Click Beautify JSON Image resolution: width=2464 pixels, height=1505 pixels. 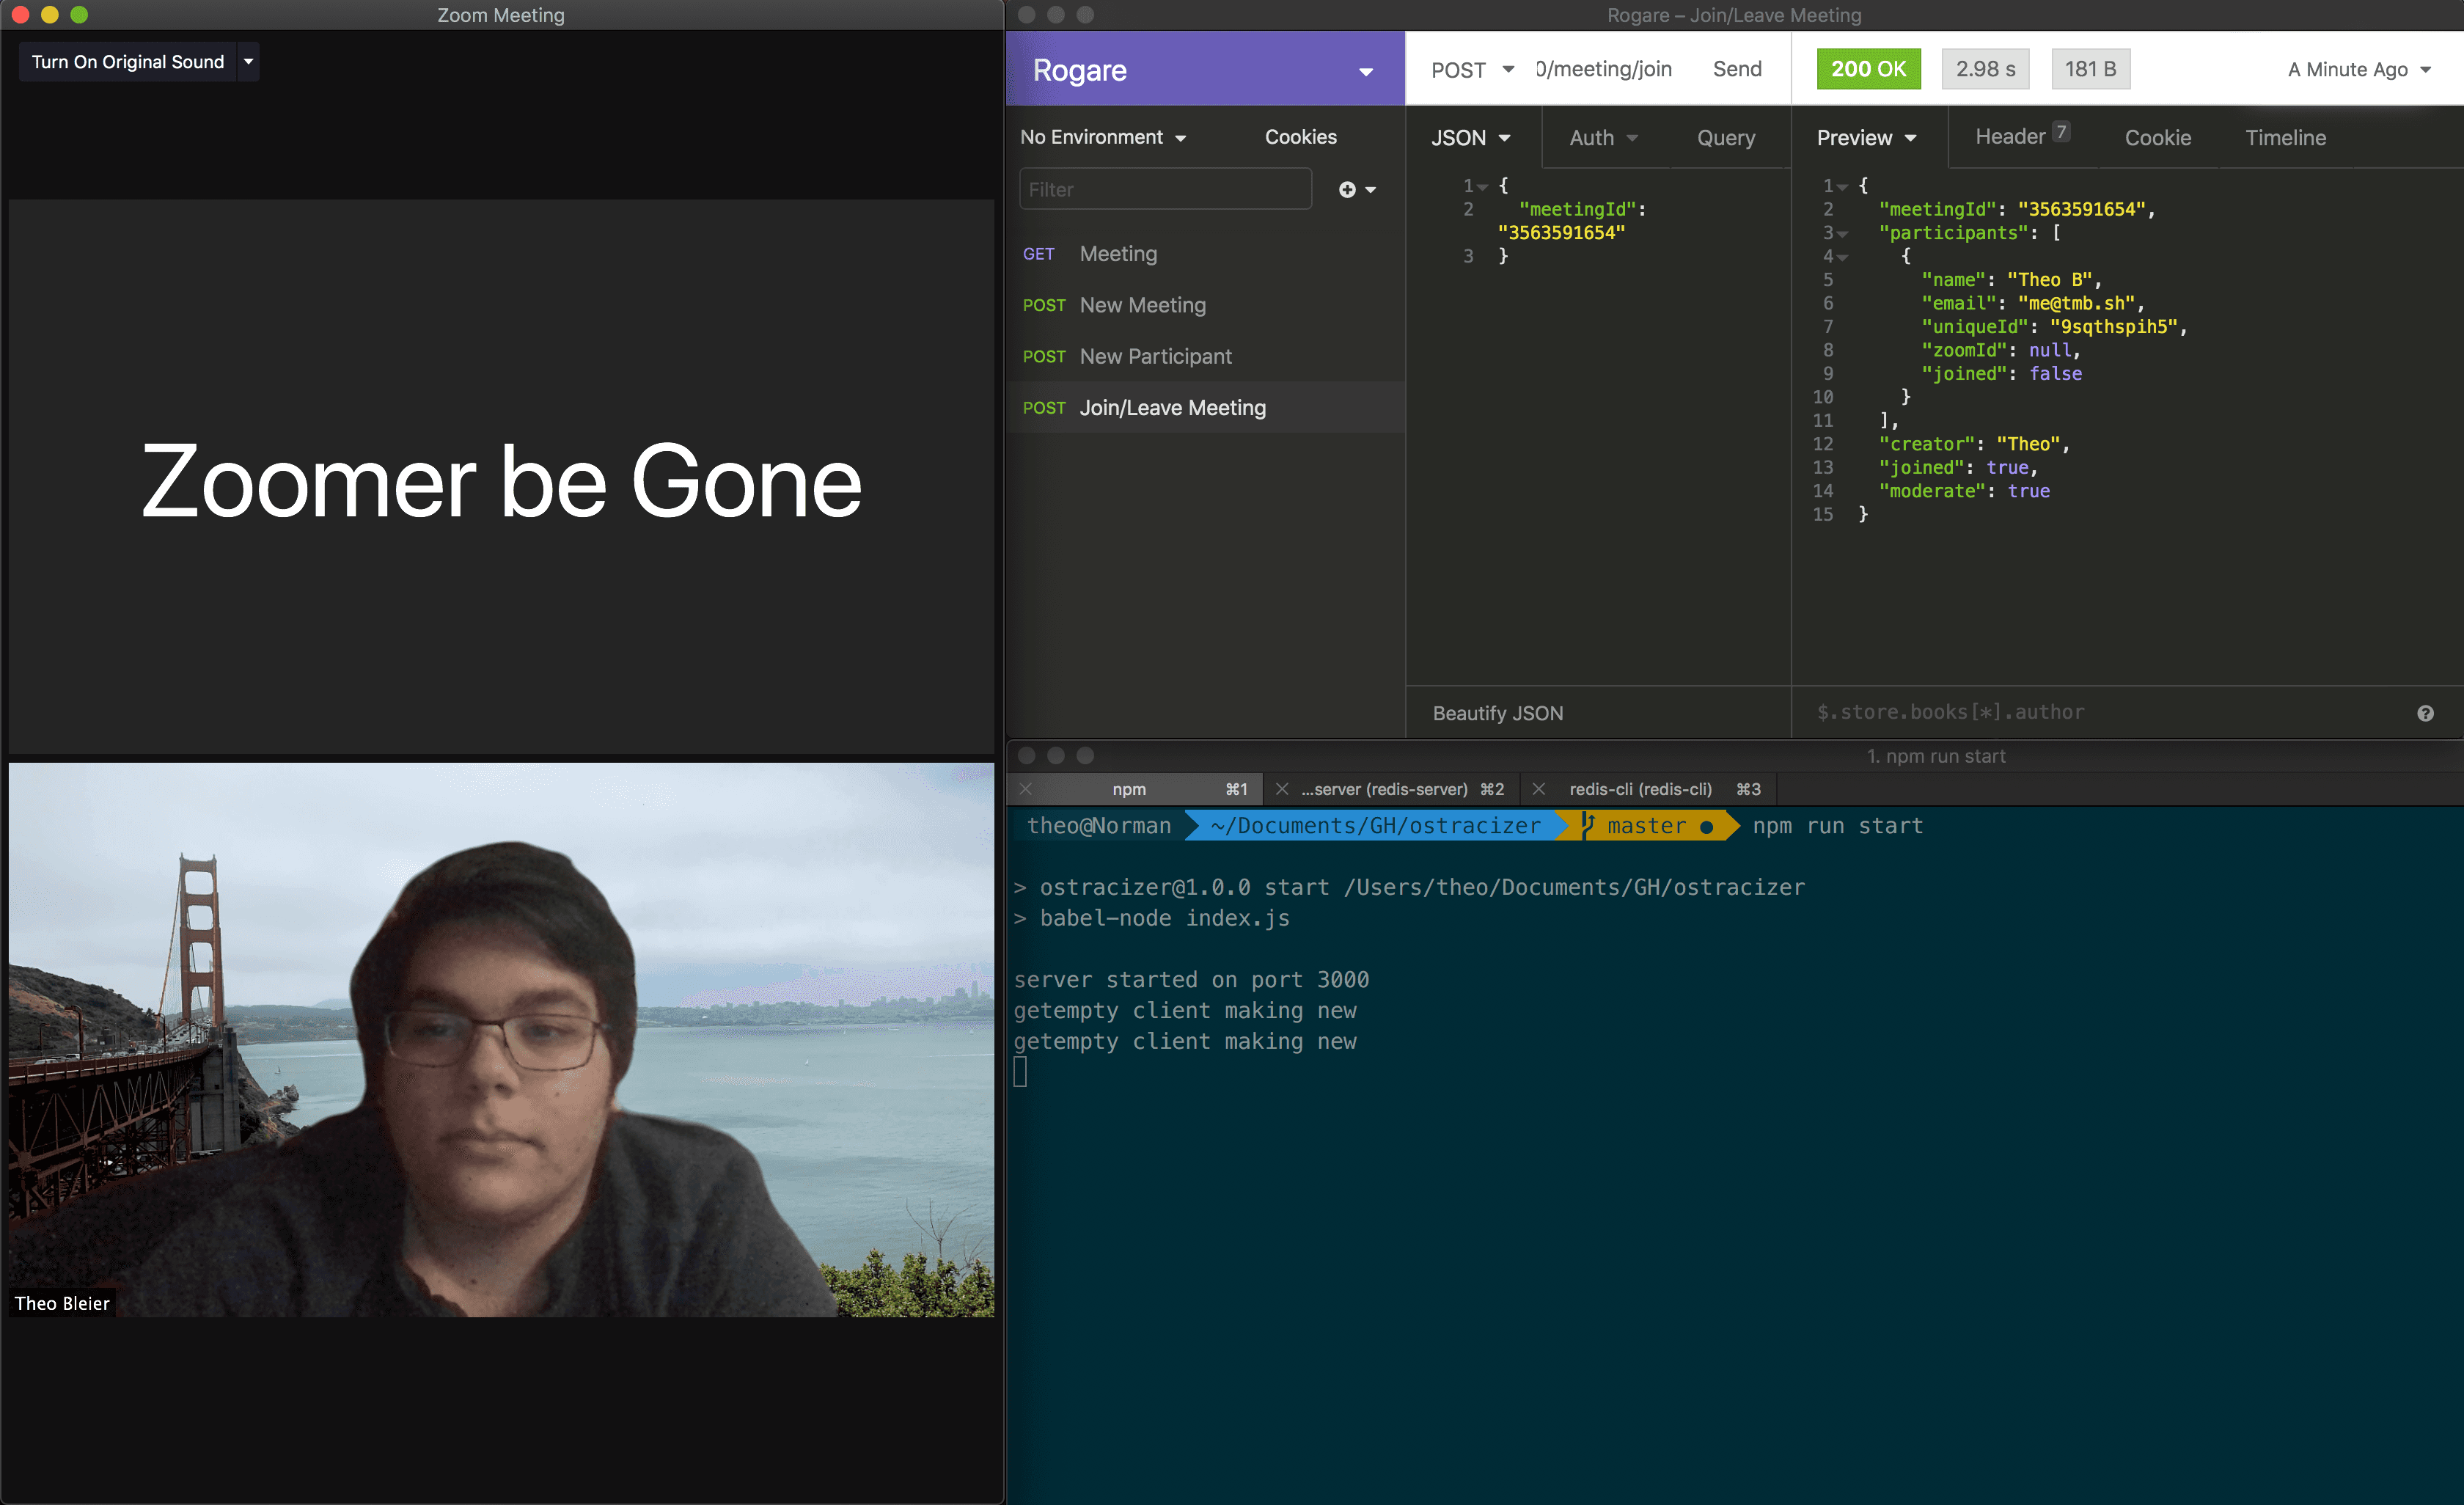(x=1497, y=713)
